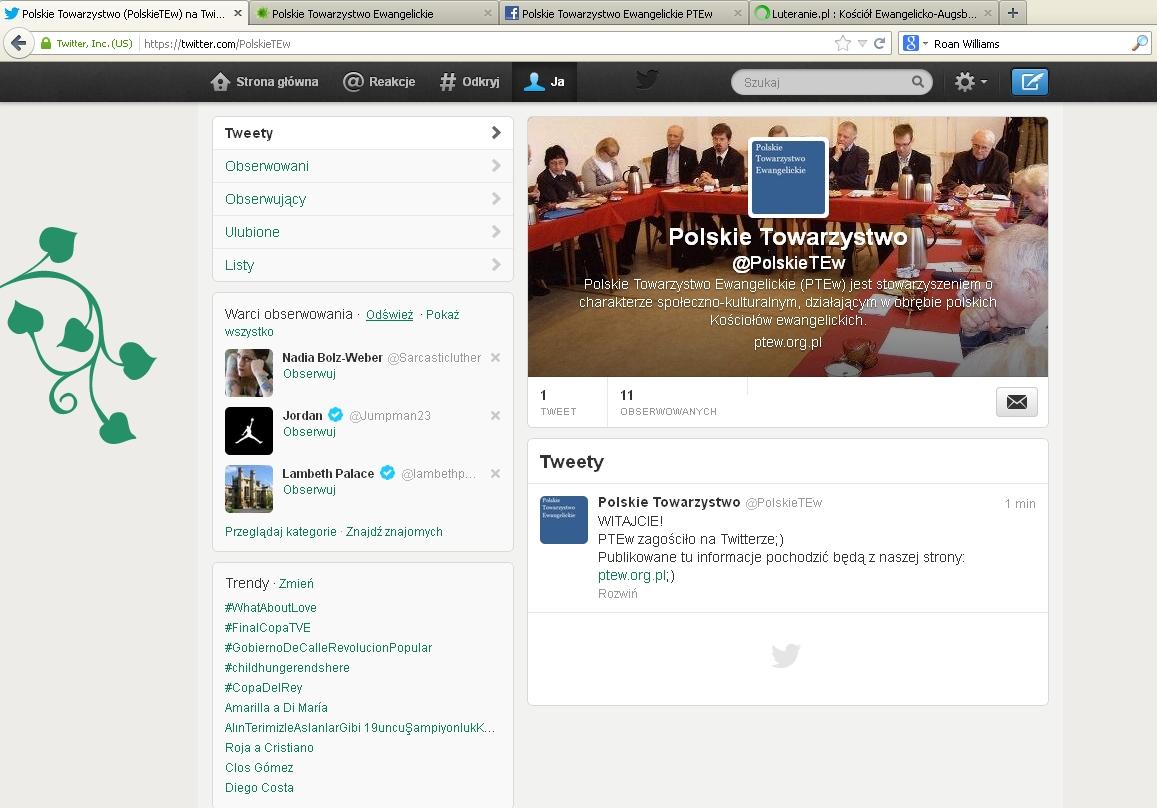This screenshot has height=808, width=1157.
Task: Close the first Polskie Towarzystwo Twitter tab
Action: point(238,13)
